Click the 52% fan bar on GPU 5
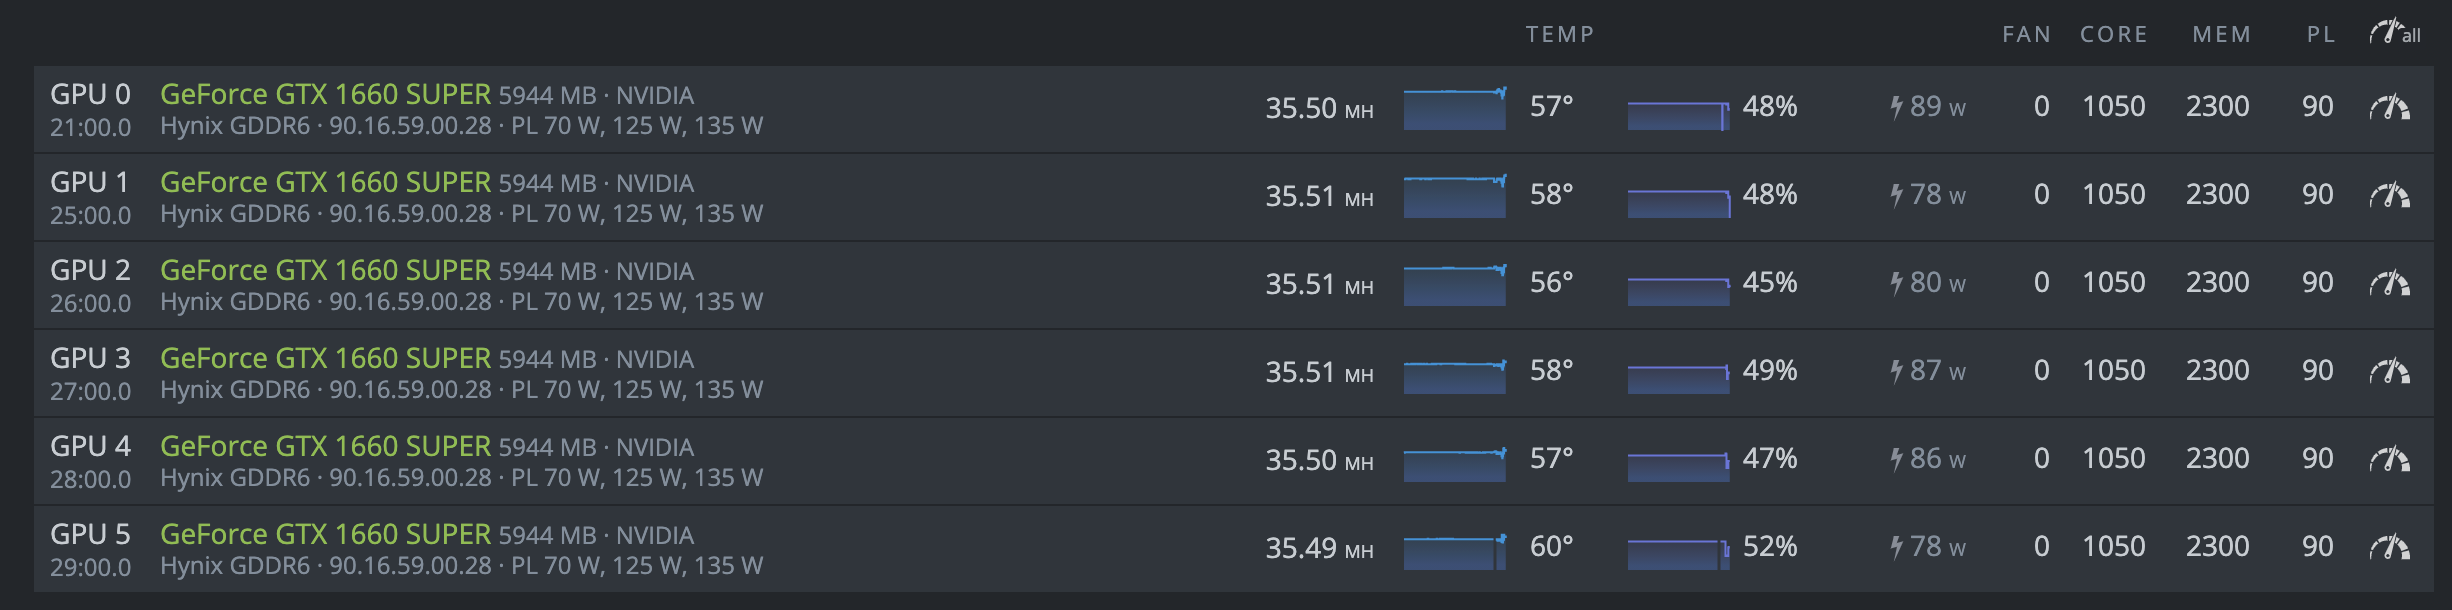Image resolution: width=2452 pixels, height=610 pixels. (1678, 554)
